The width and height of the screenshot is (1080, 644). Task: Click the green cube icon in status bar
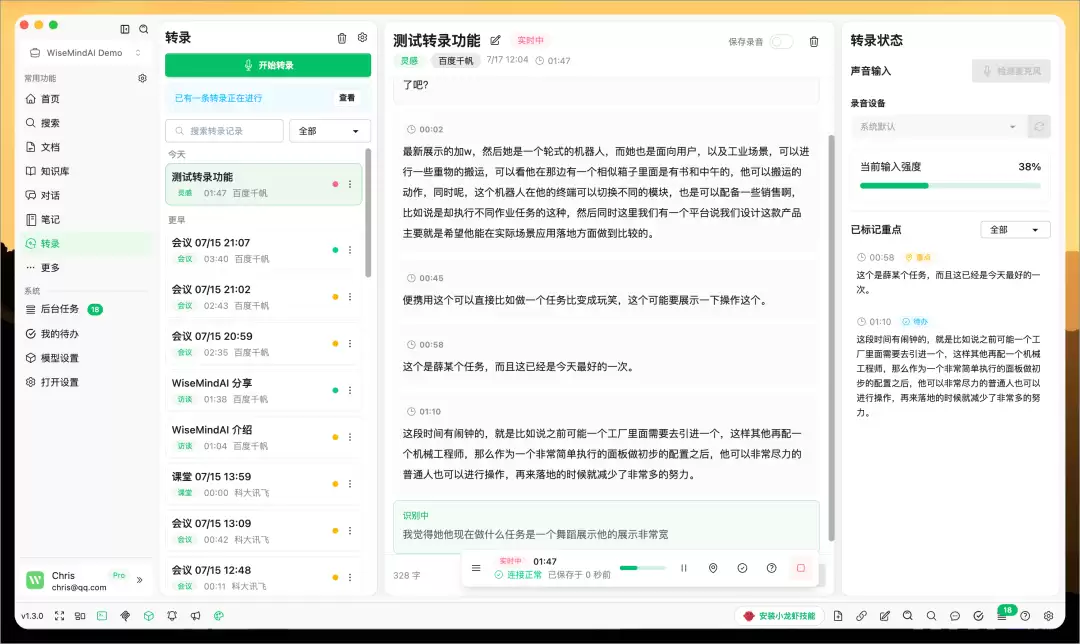[x=149, y=616]
